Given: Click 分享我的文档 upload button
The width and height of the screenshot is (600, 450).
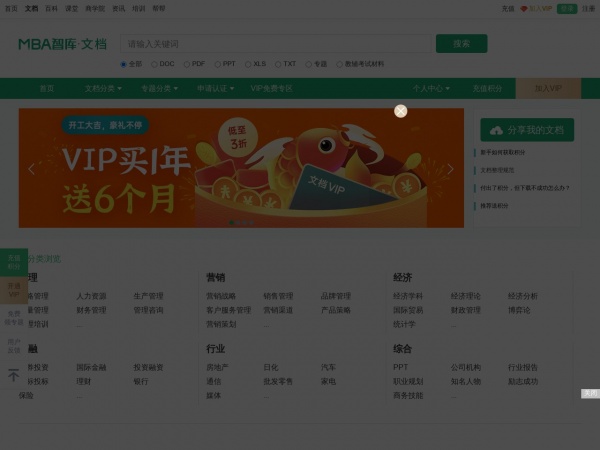Looking at the screenshot, I should click(527, 130).
